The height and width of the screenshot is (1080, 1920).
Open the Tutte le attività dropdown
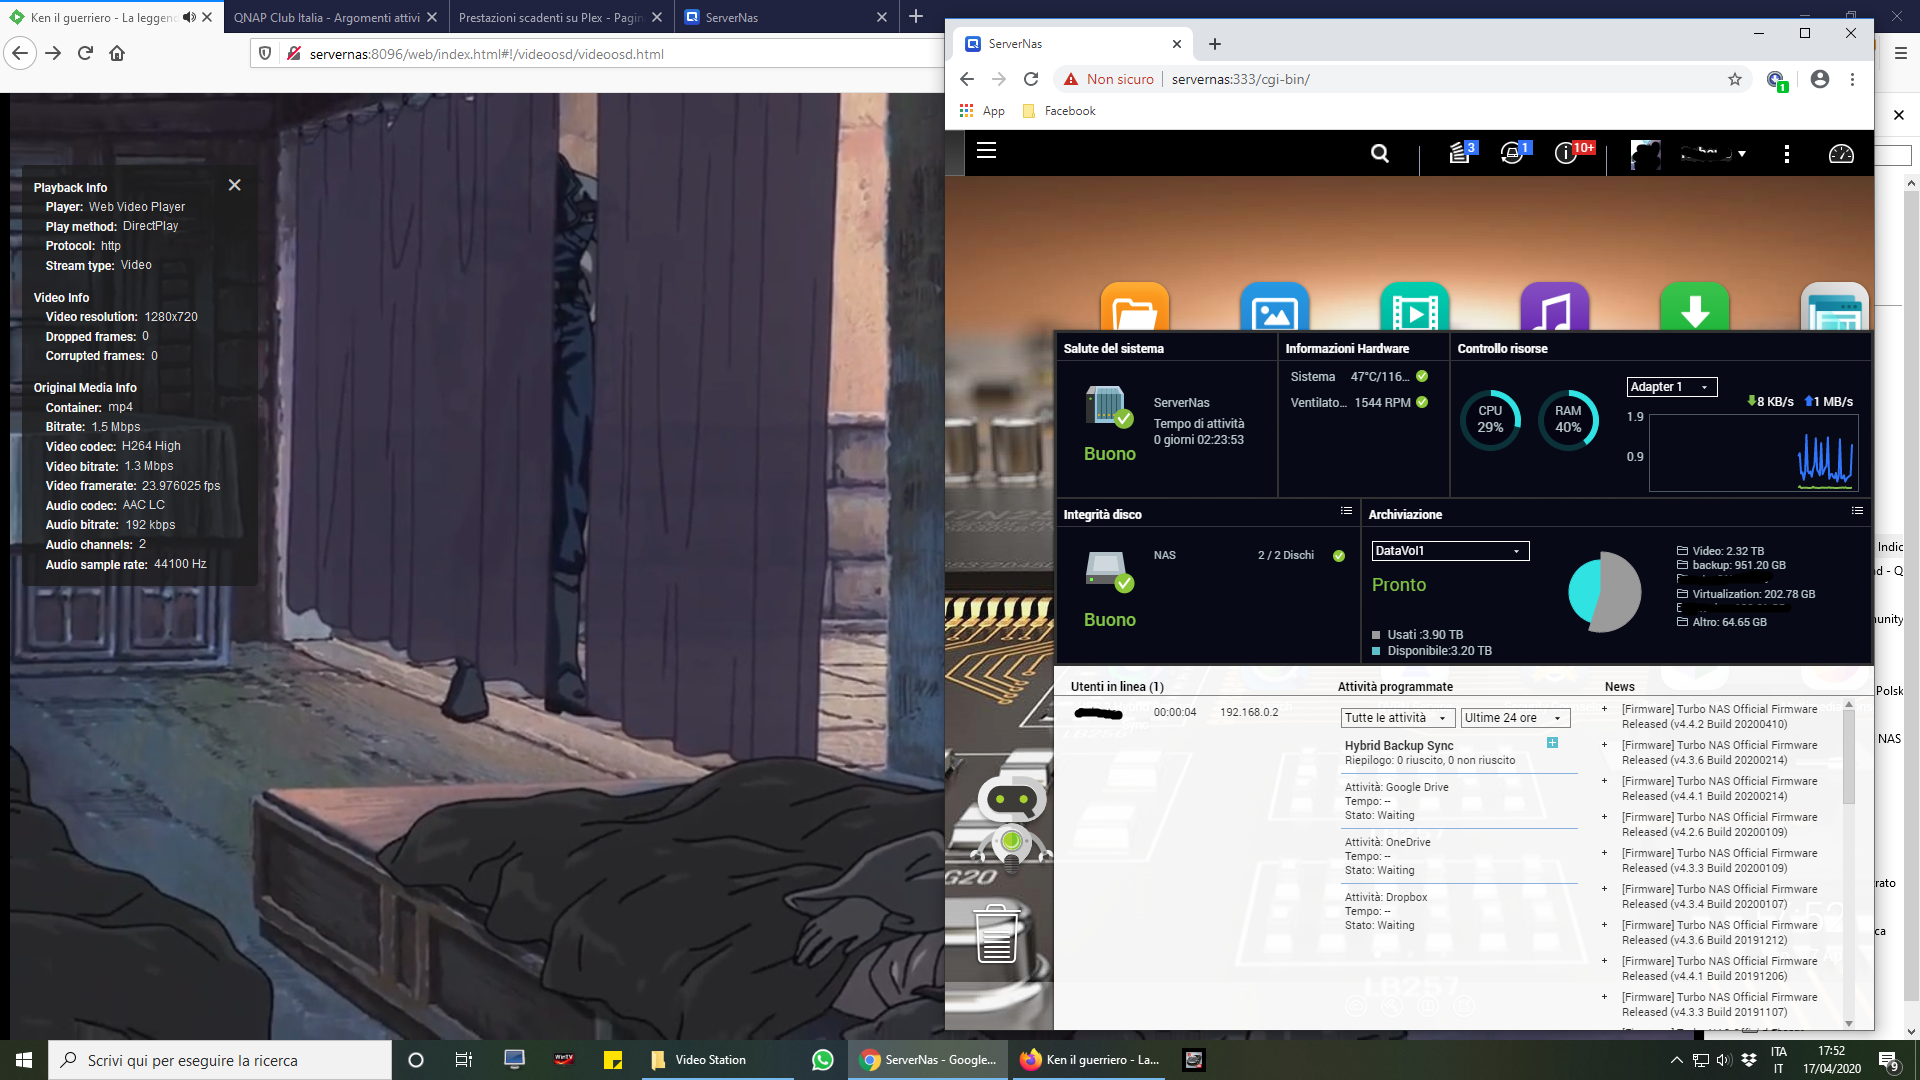tap(1397, 718)
